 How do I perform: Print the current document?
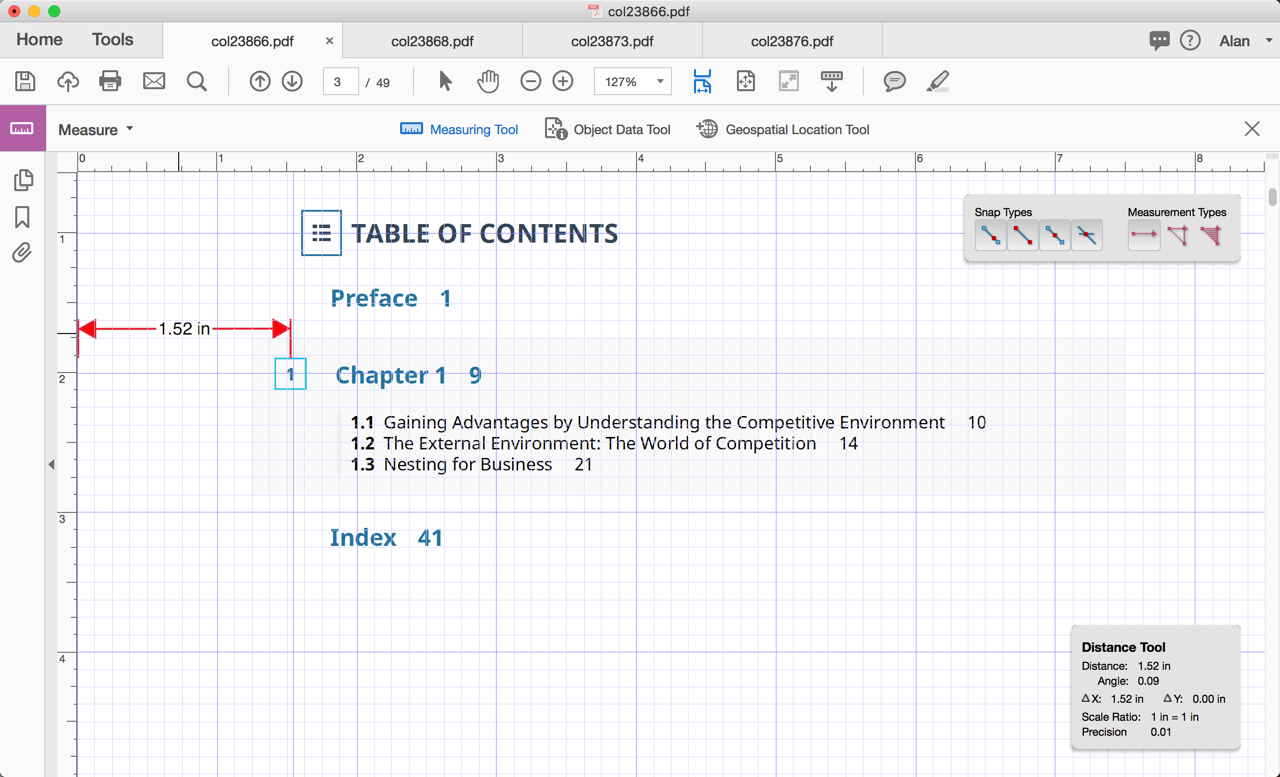click(x=110, y=81)
